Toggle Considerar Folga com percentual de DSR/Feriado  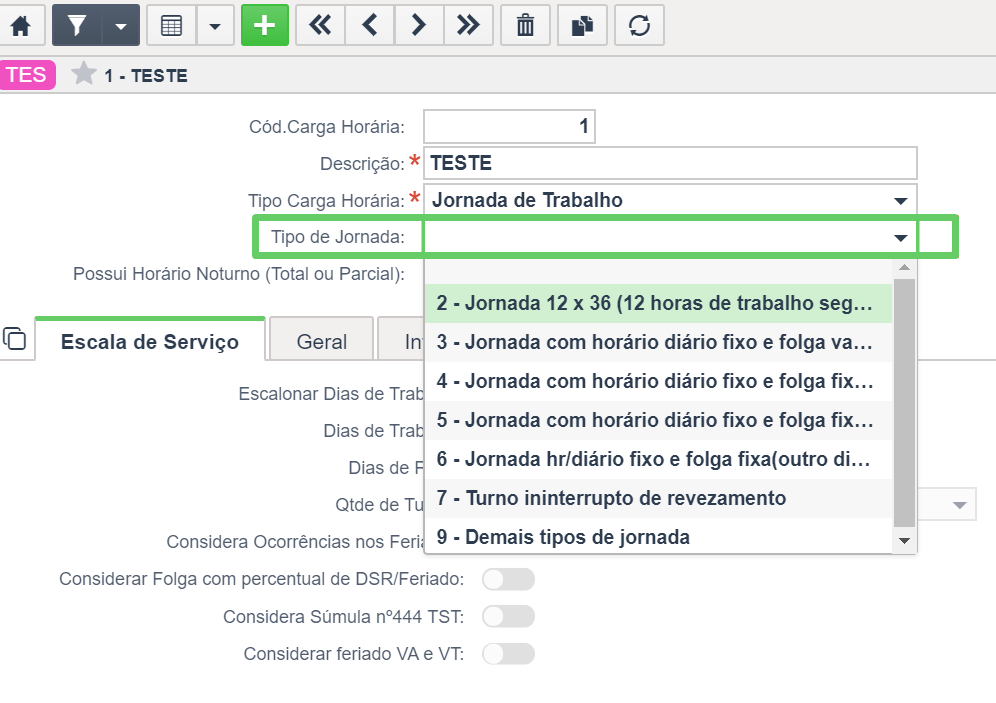click(x=508, y=580)
